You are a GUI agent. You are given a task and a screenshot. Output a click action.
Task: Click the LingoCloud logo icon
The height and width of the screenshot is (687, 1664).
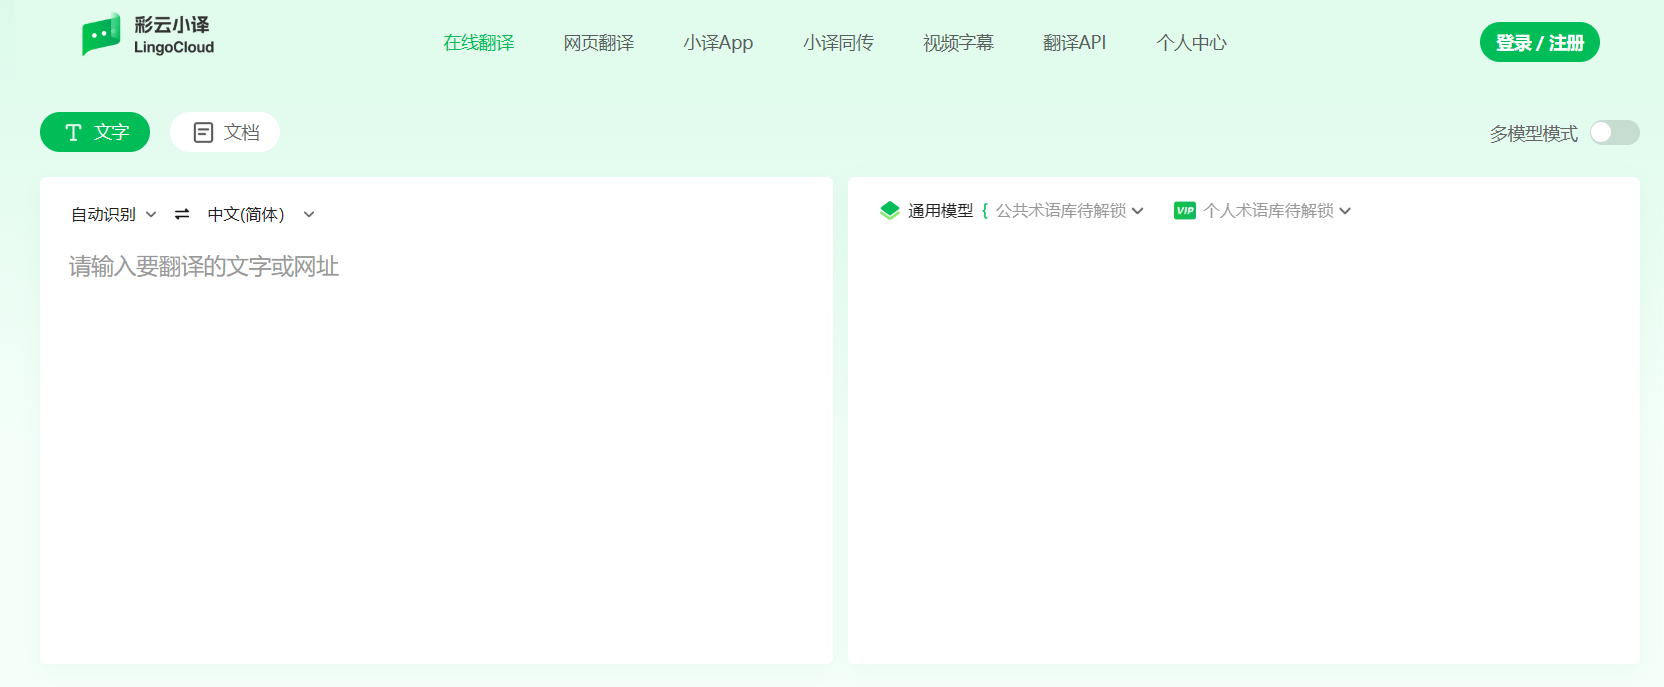coord(101,35)
